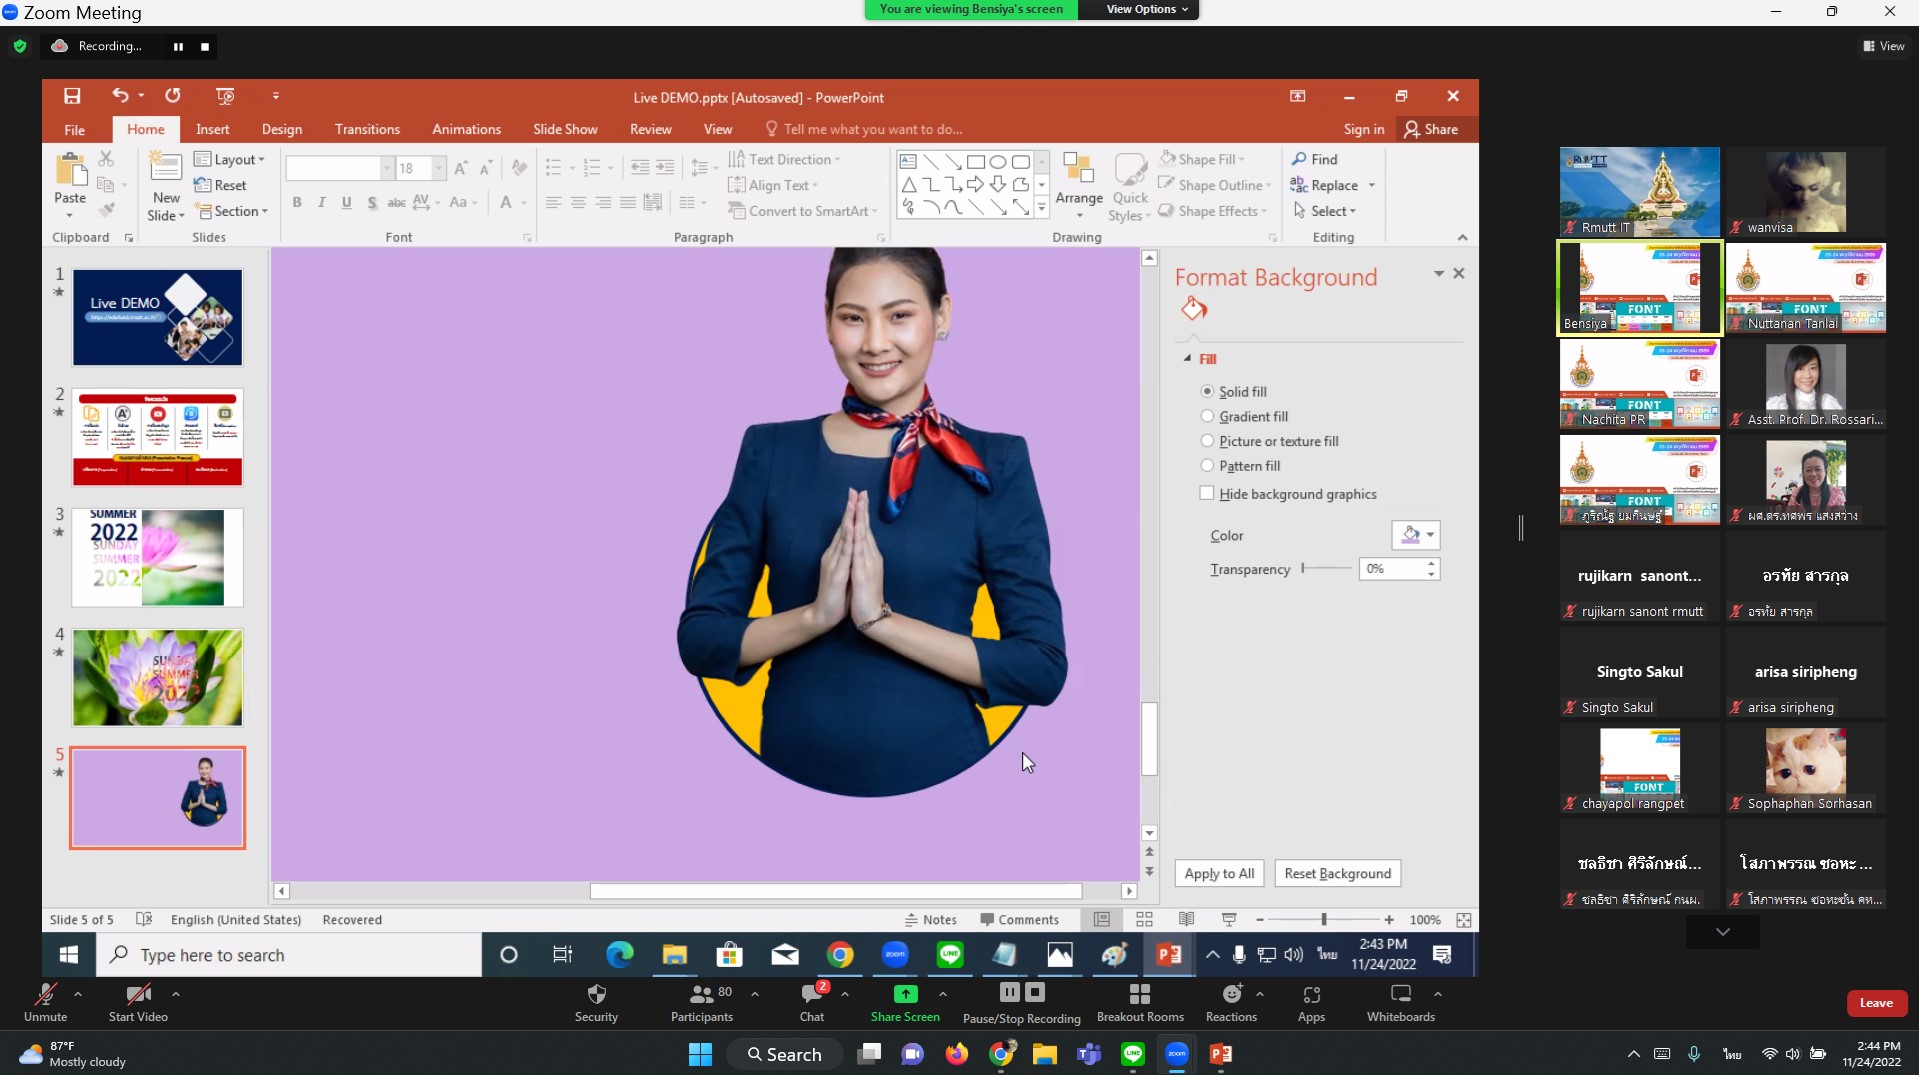Click the Fill paint bucket icon

(x=1194, y=308)
